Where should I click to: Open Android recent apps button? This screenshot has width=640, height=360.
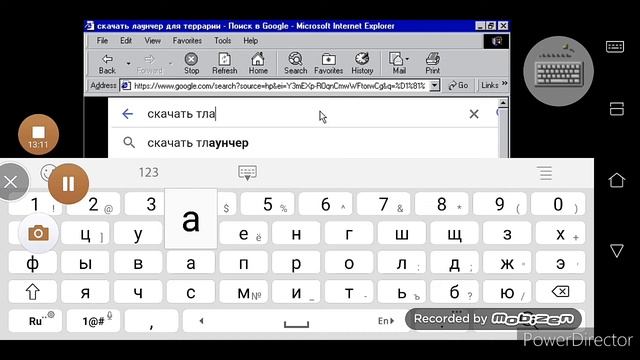tap(616, 109)
